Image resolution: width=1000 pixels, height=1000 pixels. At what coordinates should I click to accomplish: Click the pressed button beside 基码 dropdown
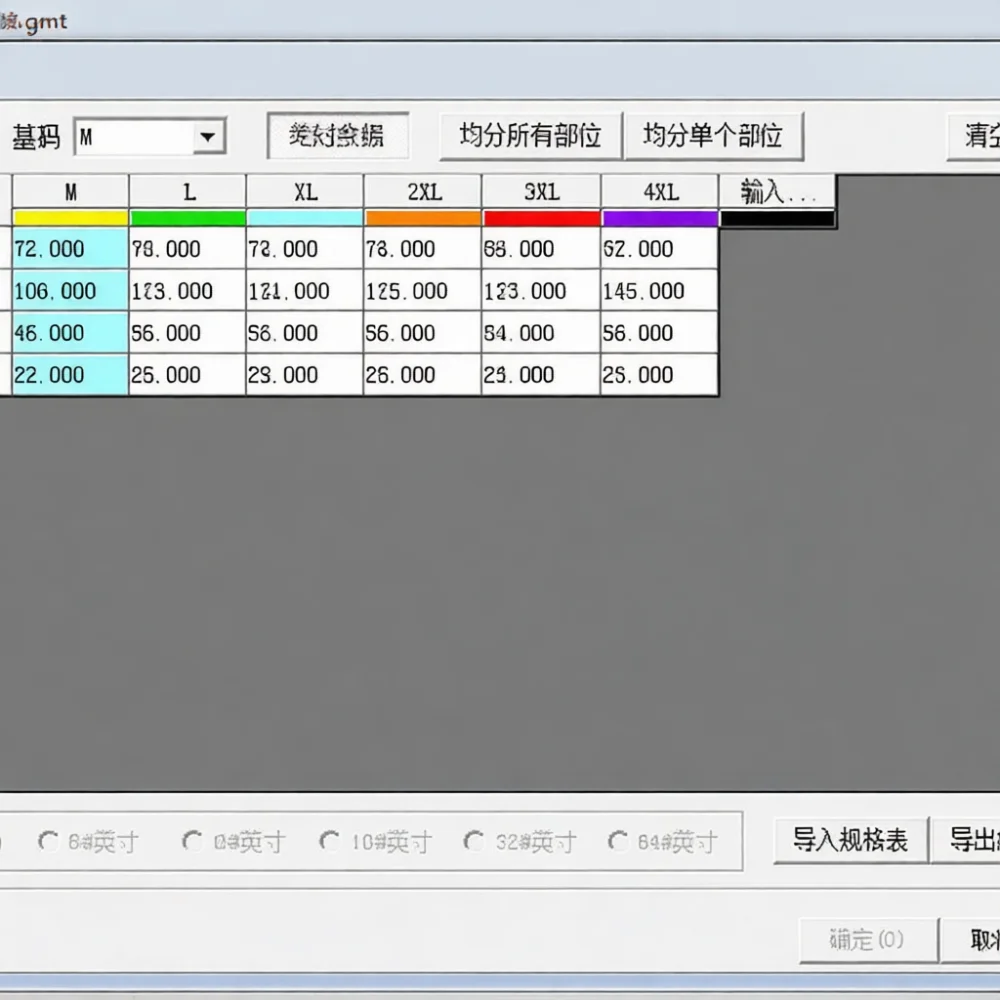point(338,136)
